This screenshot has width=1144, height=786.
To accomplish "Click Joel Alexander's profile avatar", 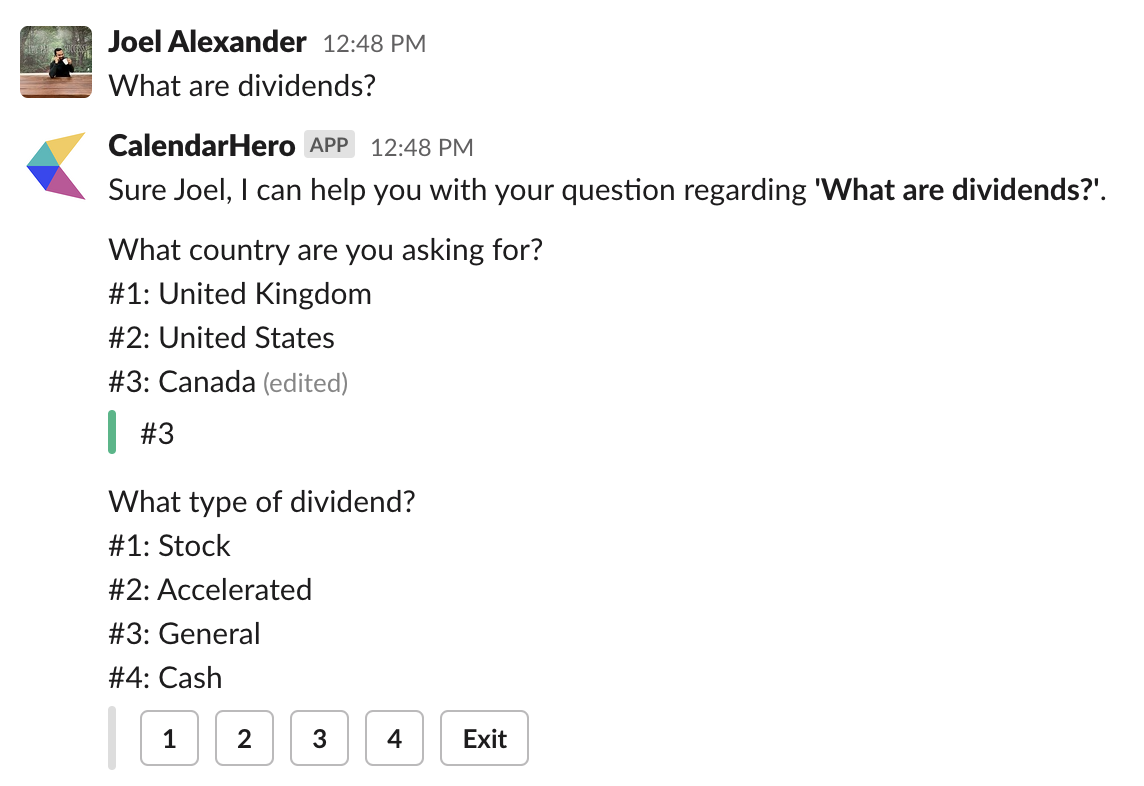I will coord(56,62).
